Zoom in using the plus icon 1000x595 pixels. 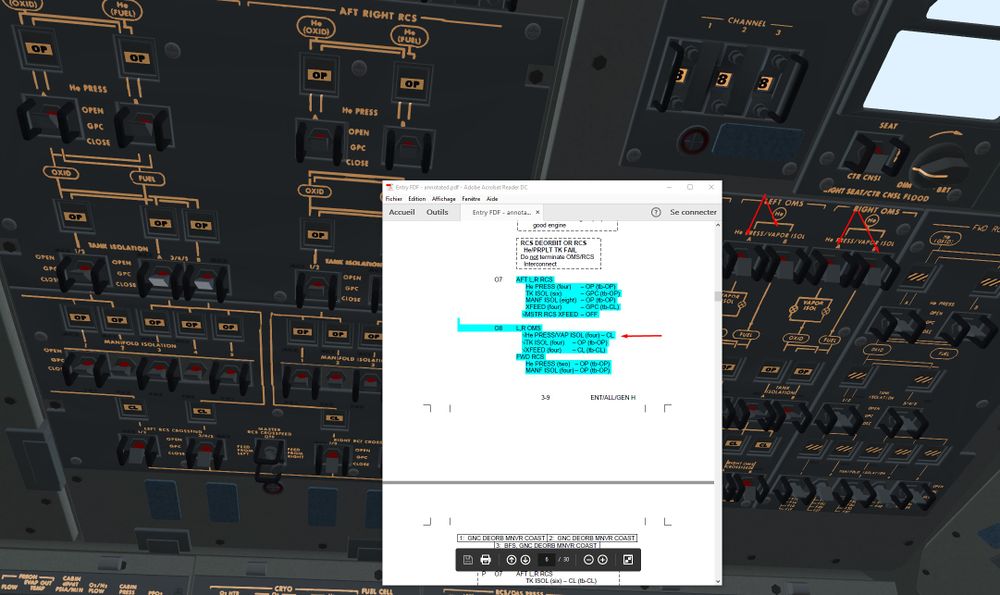pos(603,560)
